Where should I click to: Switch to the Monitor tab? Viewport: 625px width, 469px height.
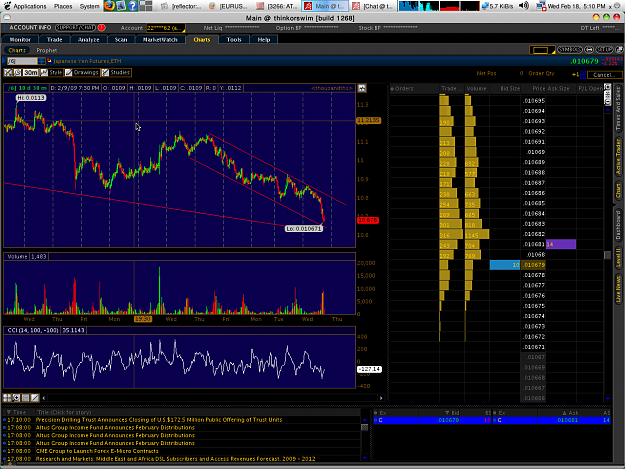[20, 39]
